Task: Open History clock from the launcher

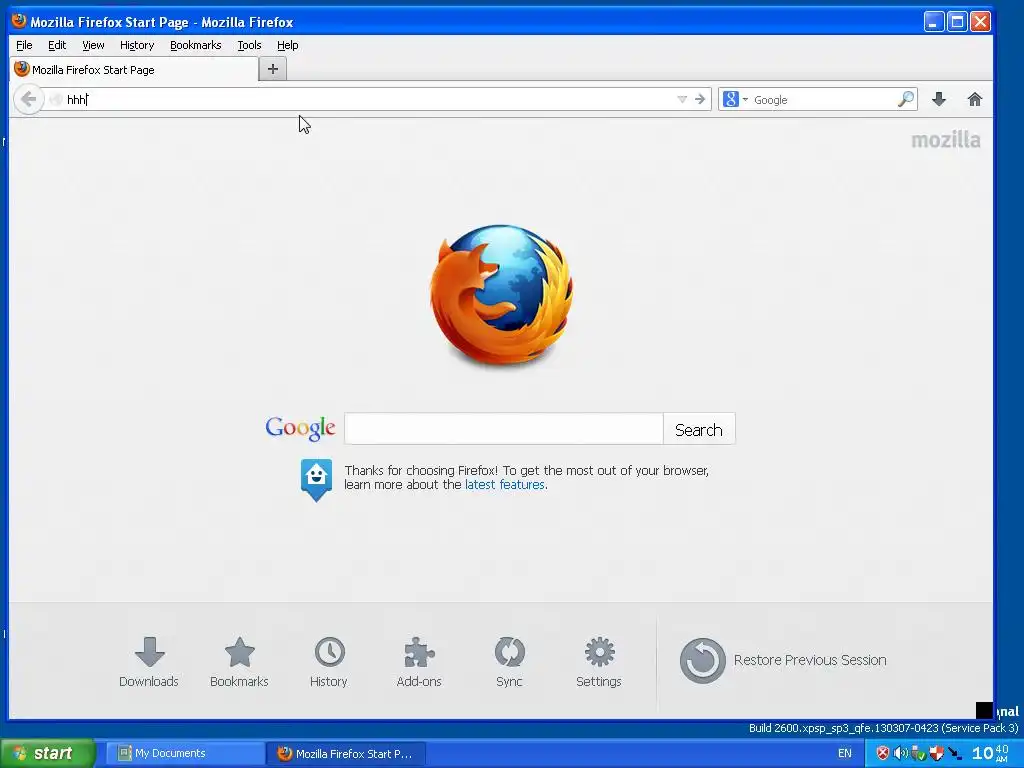Action: (x=328, y=662)
